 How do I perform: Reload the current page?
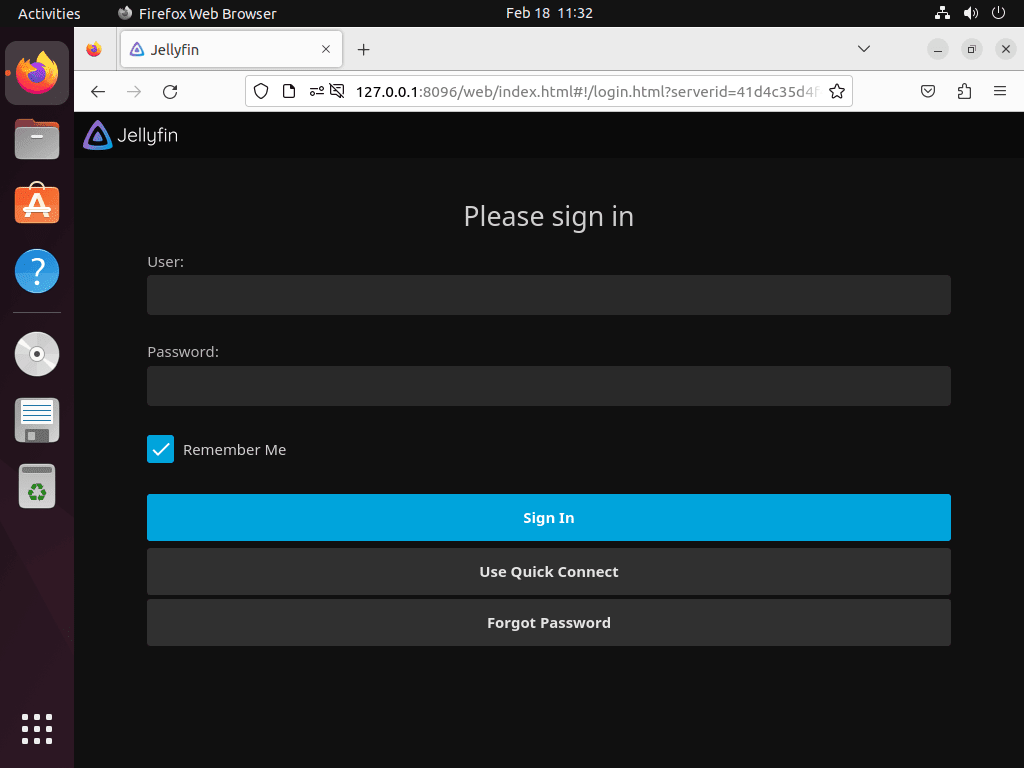click(170, 91)
